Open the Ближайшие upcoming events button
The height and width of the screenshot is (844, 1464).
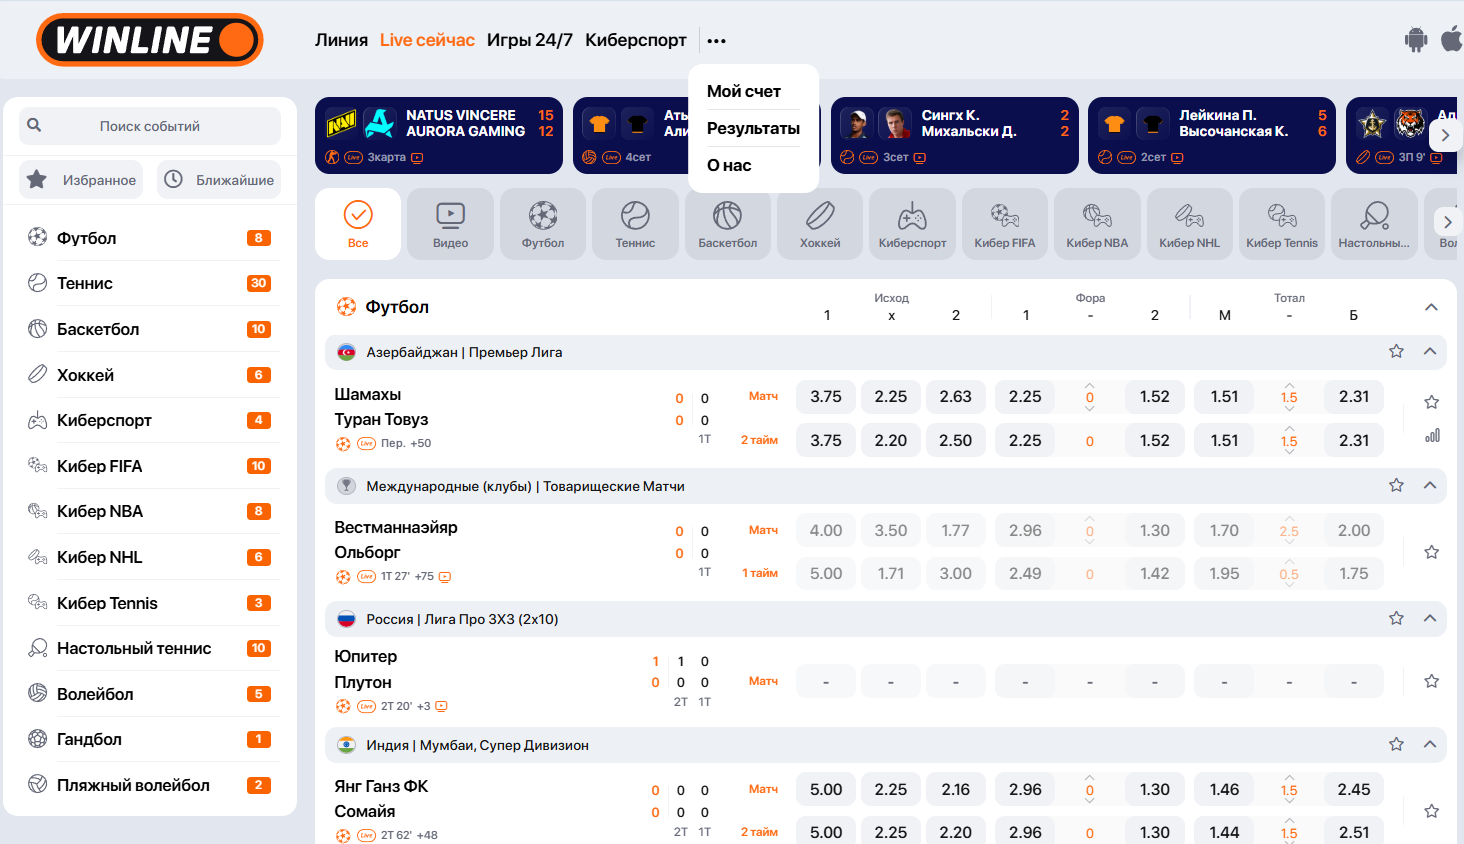pyautogui.click(x=219, y=180)
